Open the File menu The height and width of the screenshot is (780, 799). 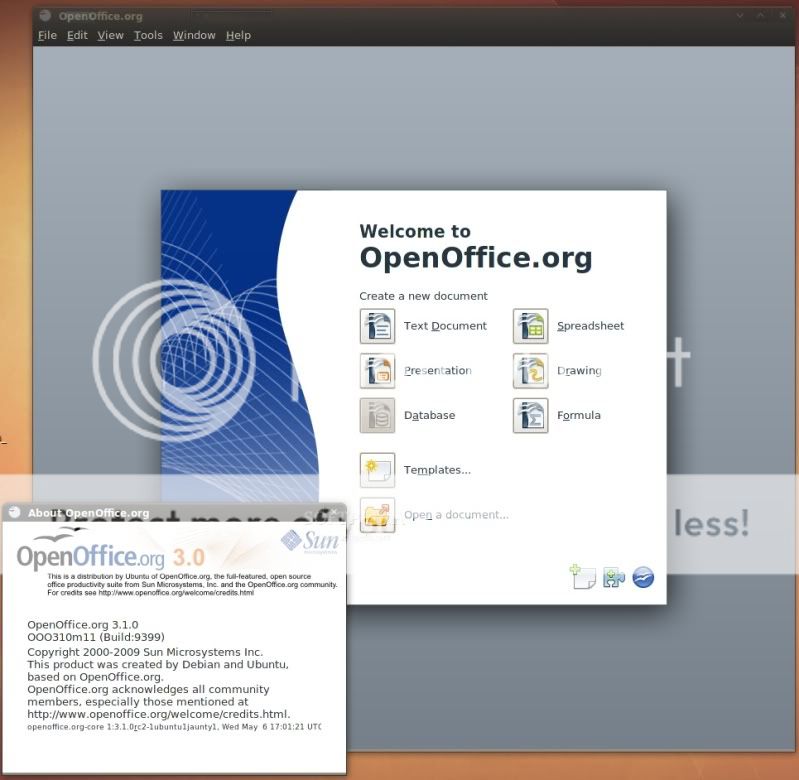pyautogui.click(x=47, y=35)
